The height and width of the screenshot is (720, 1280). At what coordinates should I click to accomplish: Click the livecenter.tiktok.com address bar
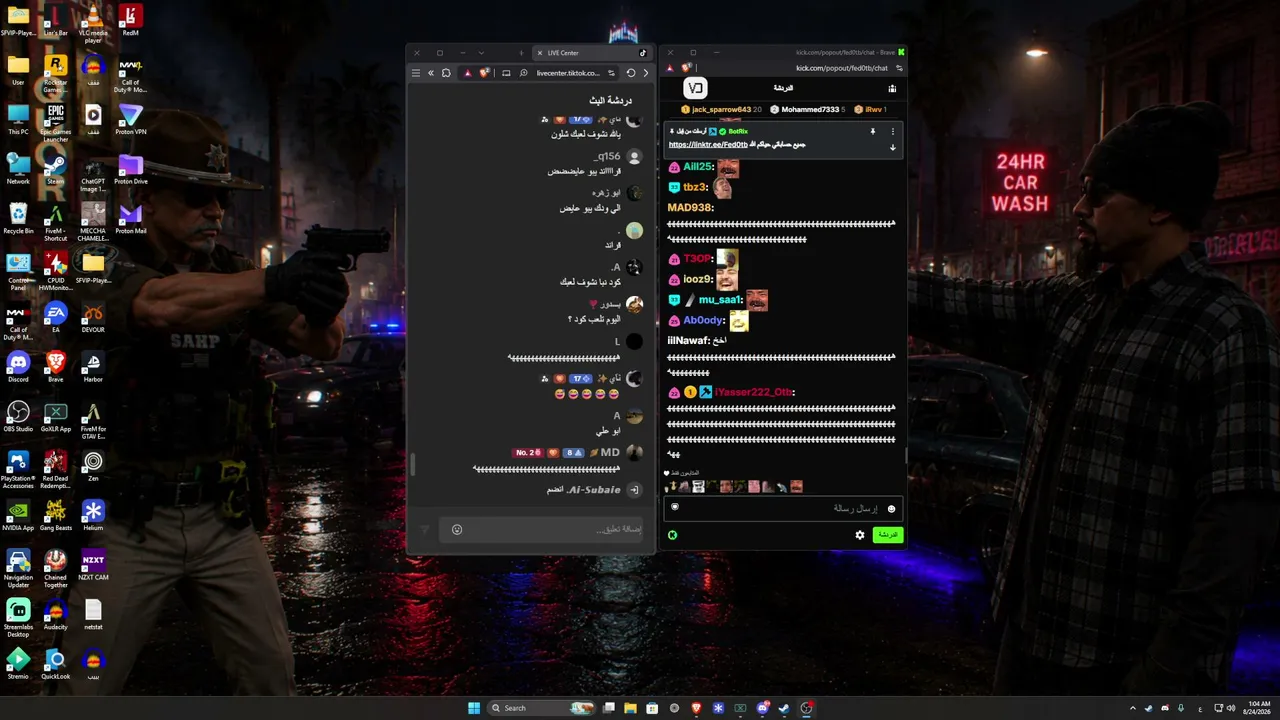tap(568, 73)
